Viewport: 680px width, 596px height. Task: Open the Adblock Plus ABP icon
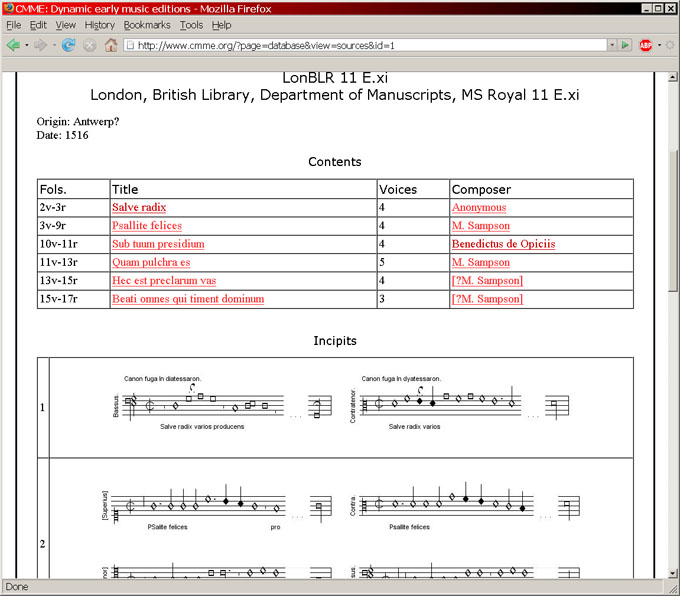645,45
